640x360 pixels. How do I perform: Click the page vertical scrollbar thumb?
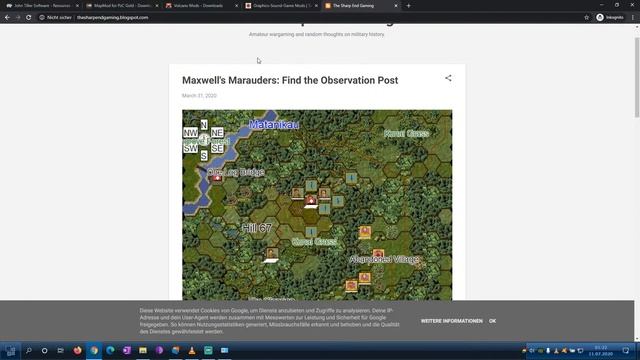pyautogui.click(x=637, y=78)
